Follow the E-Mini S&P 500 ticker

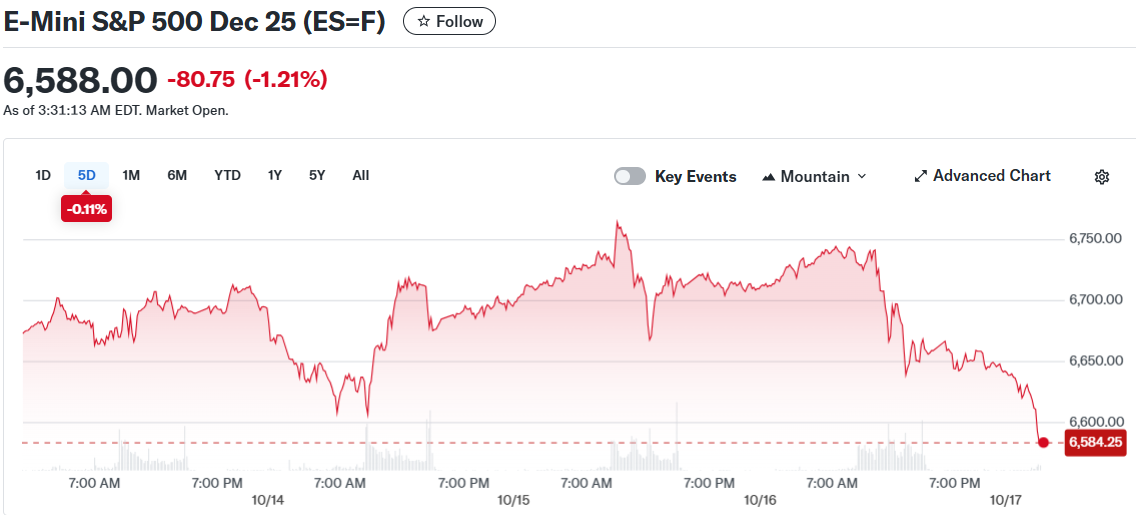point(449,21)
